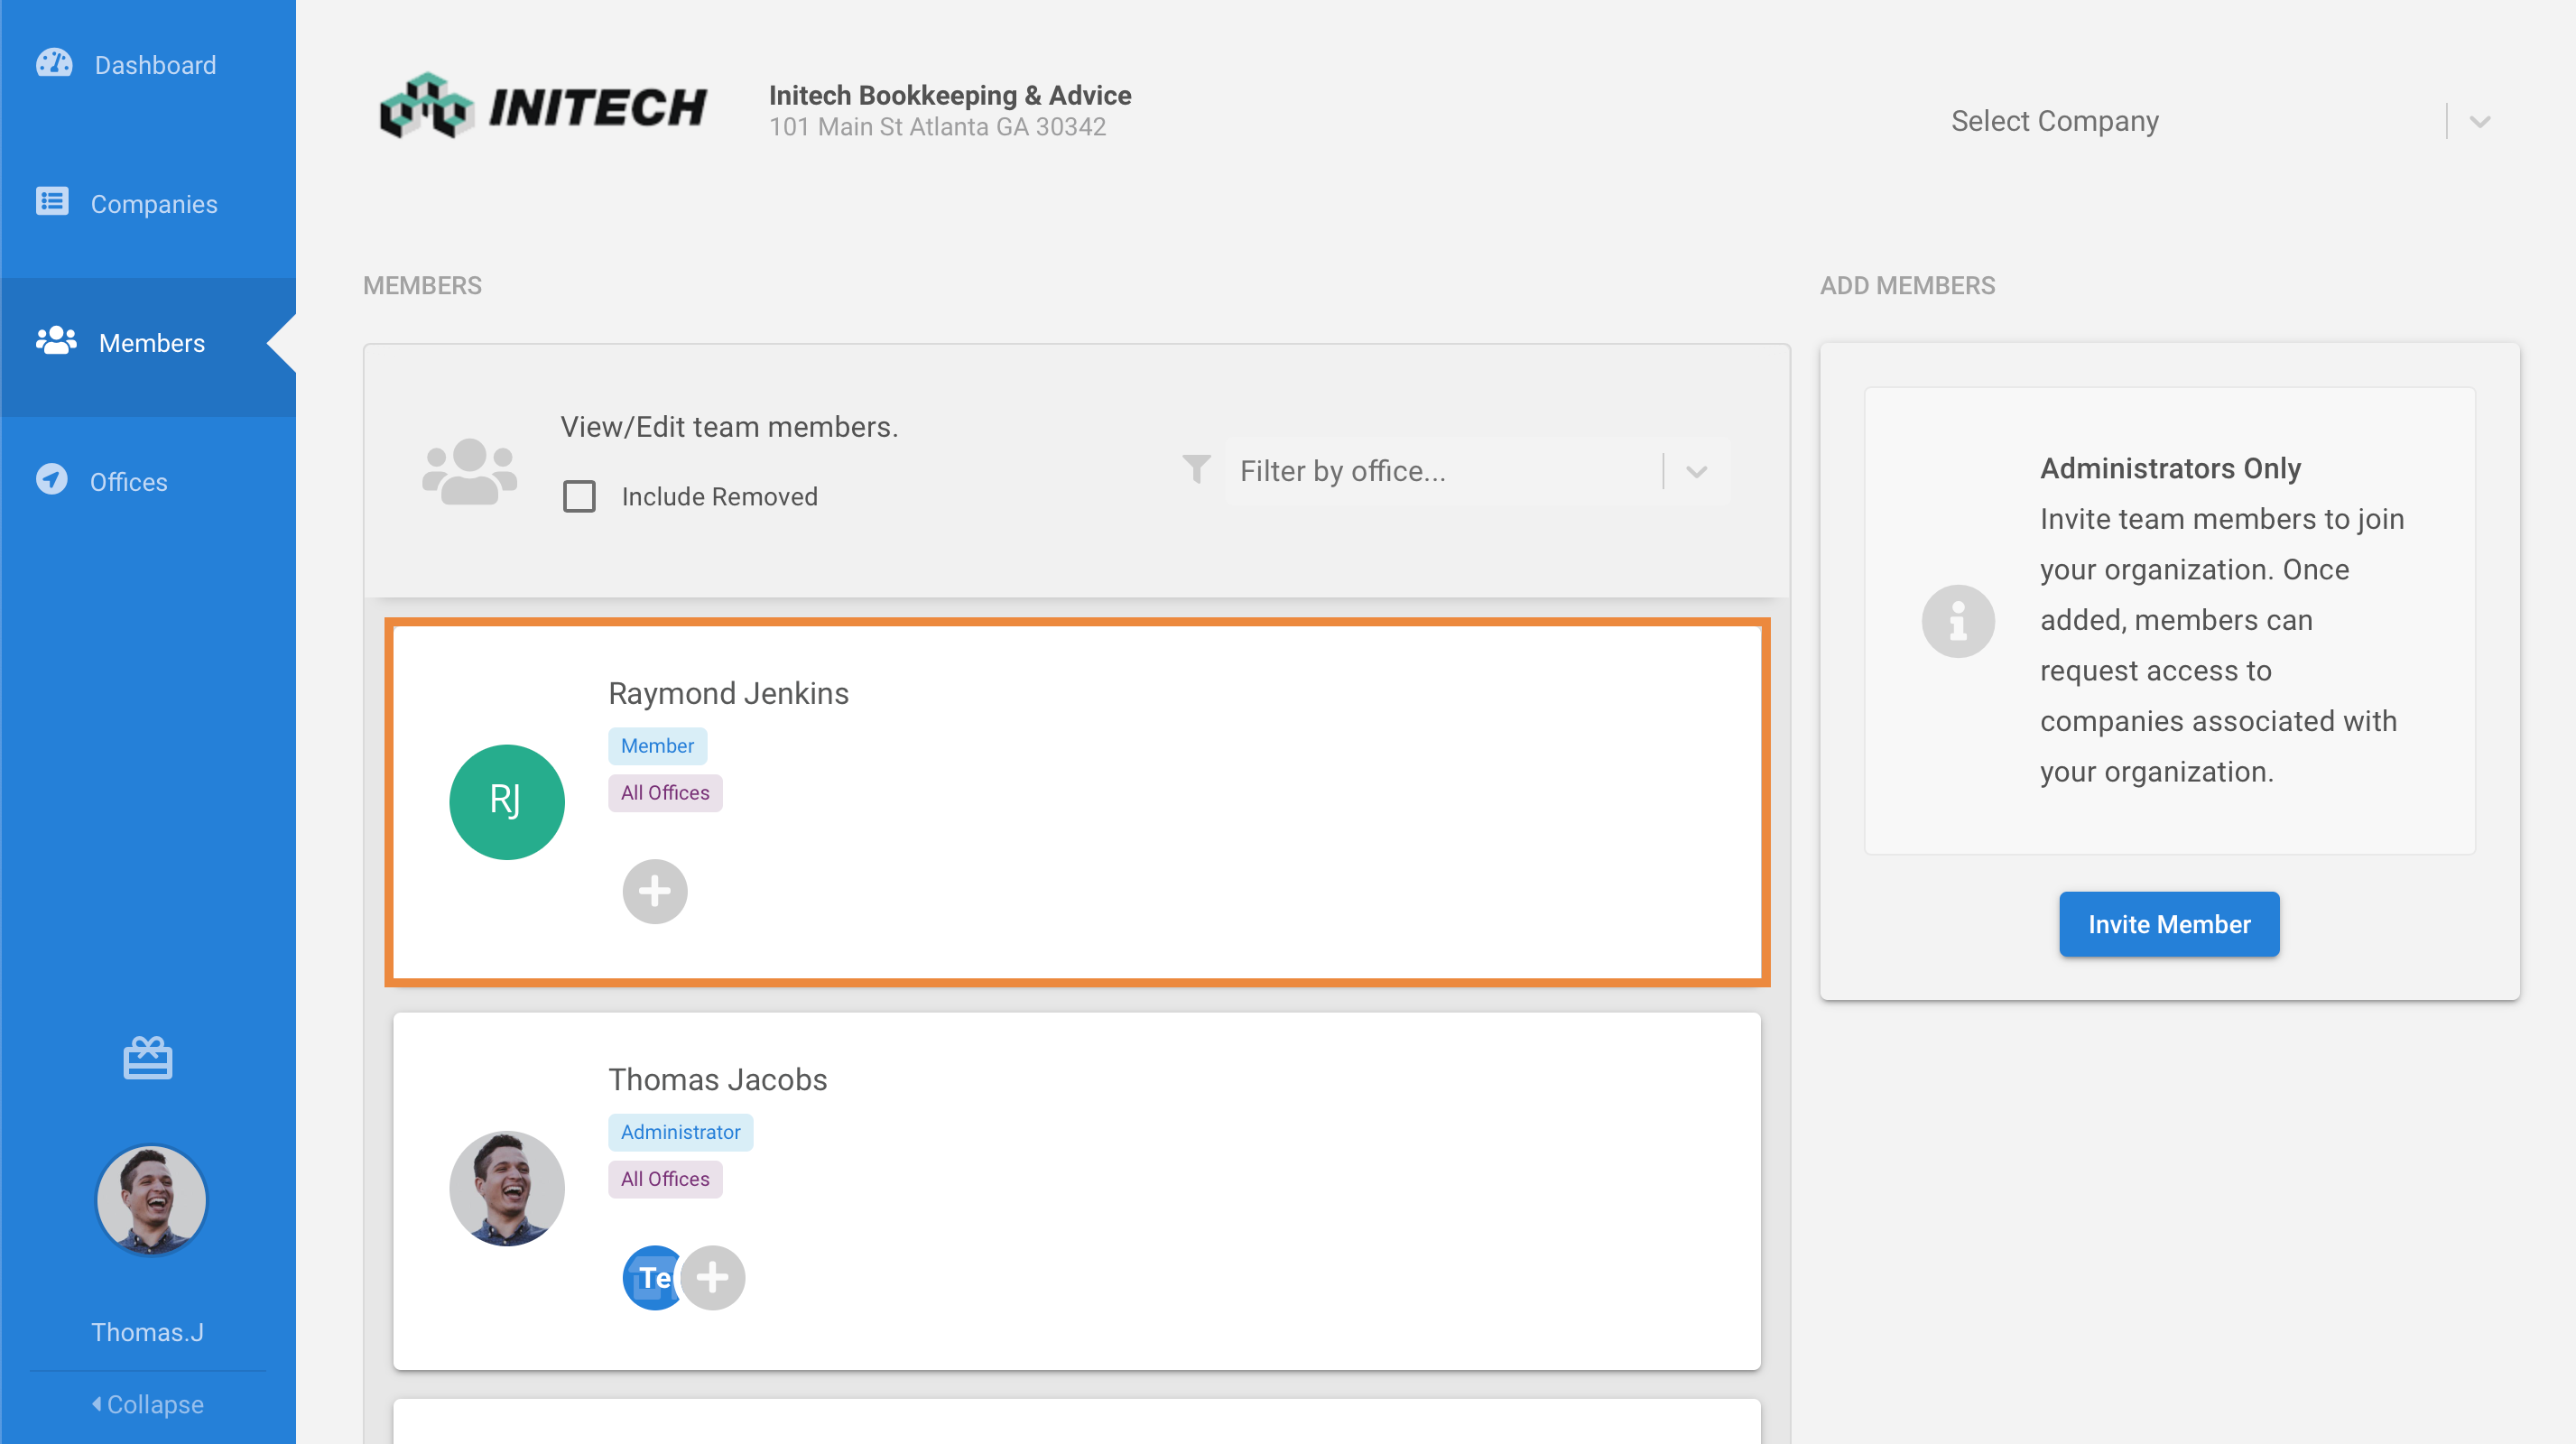Image resolution: width=2576 pixels, height=1444 pixels.
Task: Open the Companies menu item
Action: (148, 204)
